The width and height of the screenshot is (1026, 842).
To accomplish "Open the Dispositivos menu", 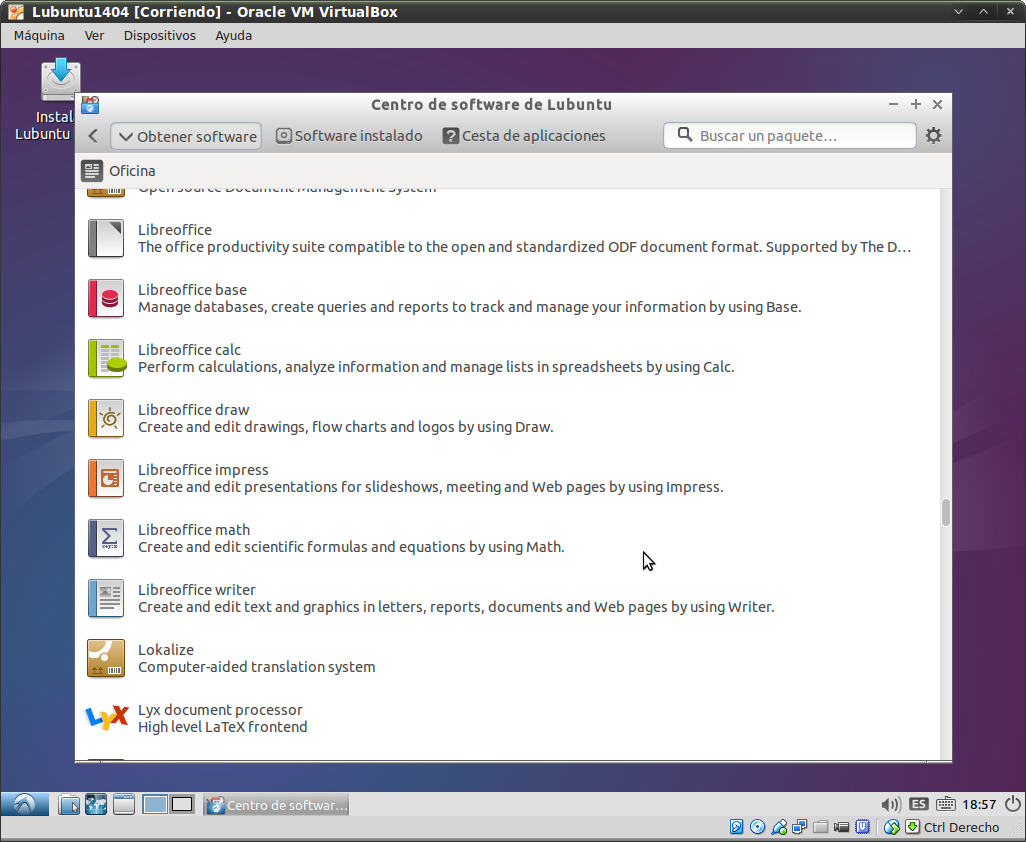I will [x=159, y=35].
